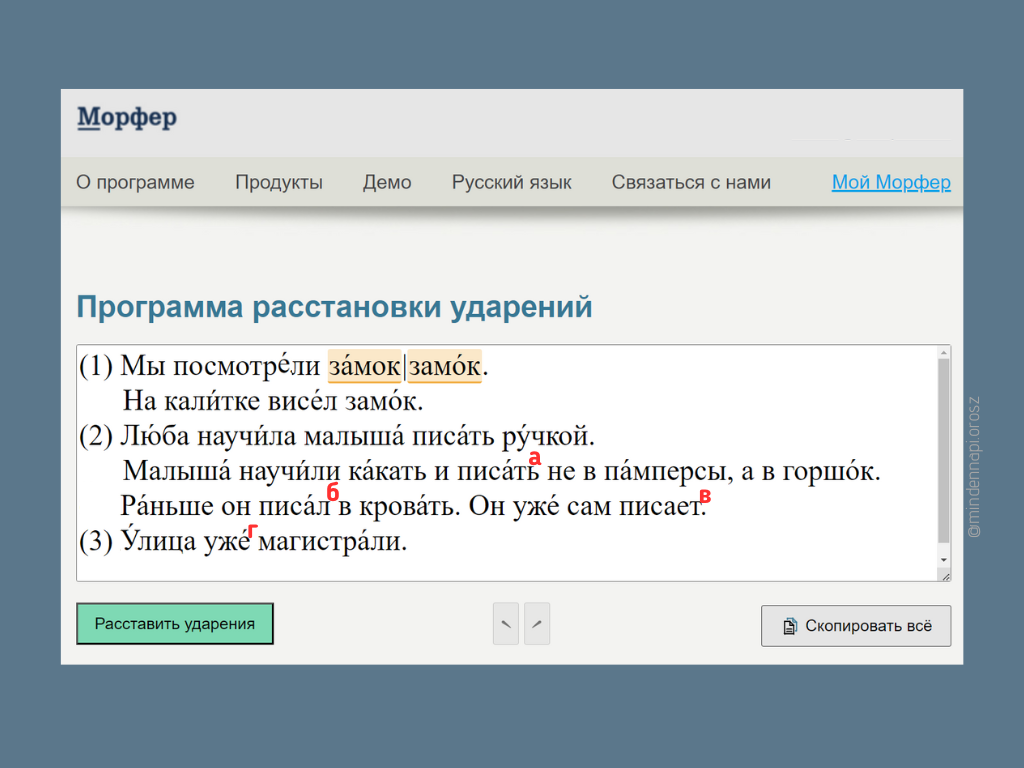Screen dimensions: 1024x768
Task: Click the text area scrollbar up arrow
Action: [x=944, y=353]
